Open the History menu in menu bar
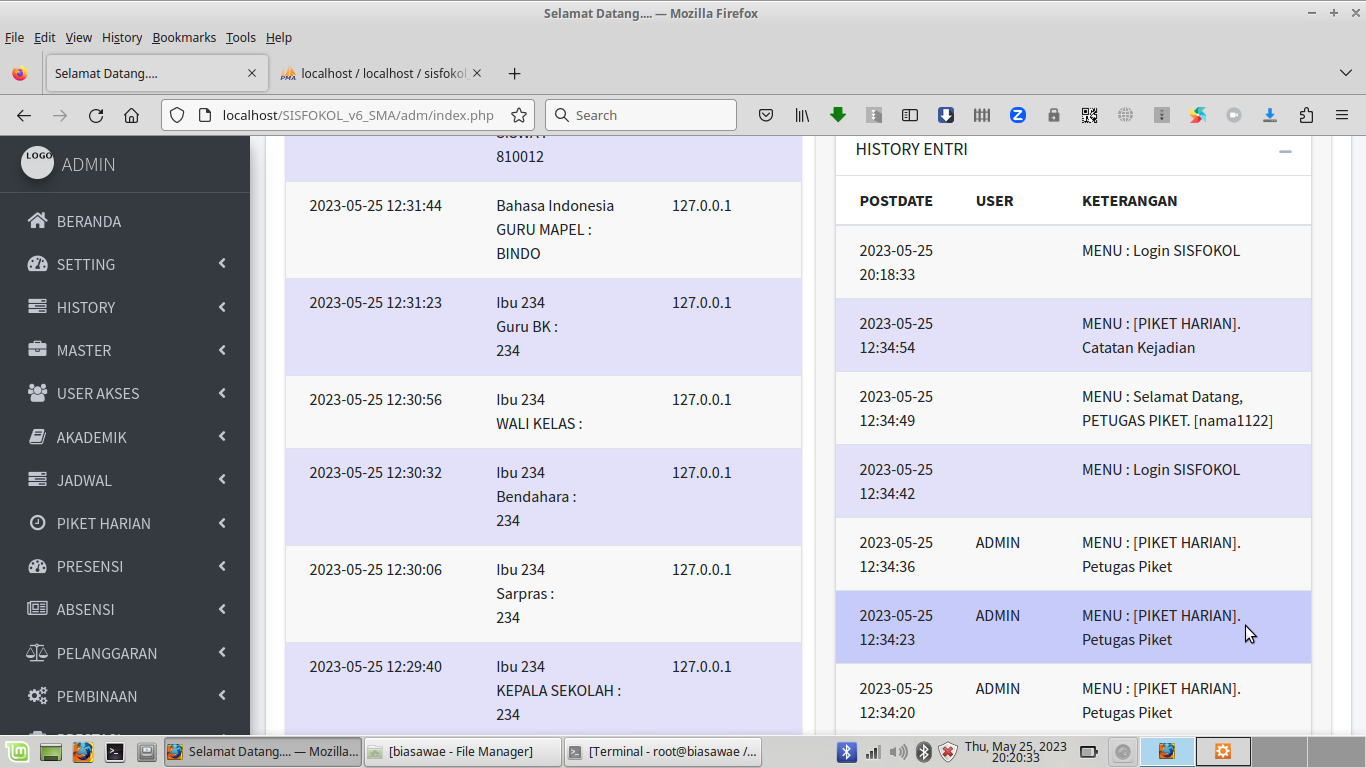 coord(122,37)
